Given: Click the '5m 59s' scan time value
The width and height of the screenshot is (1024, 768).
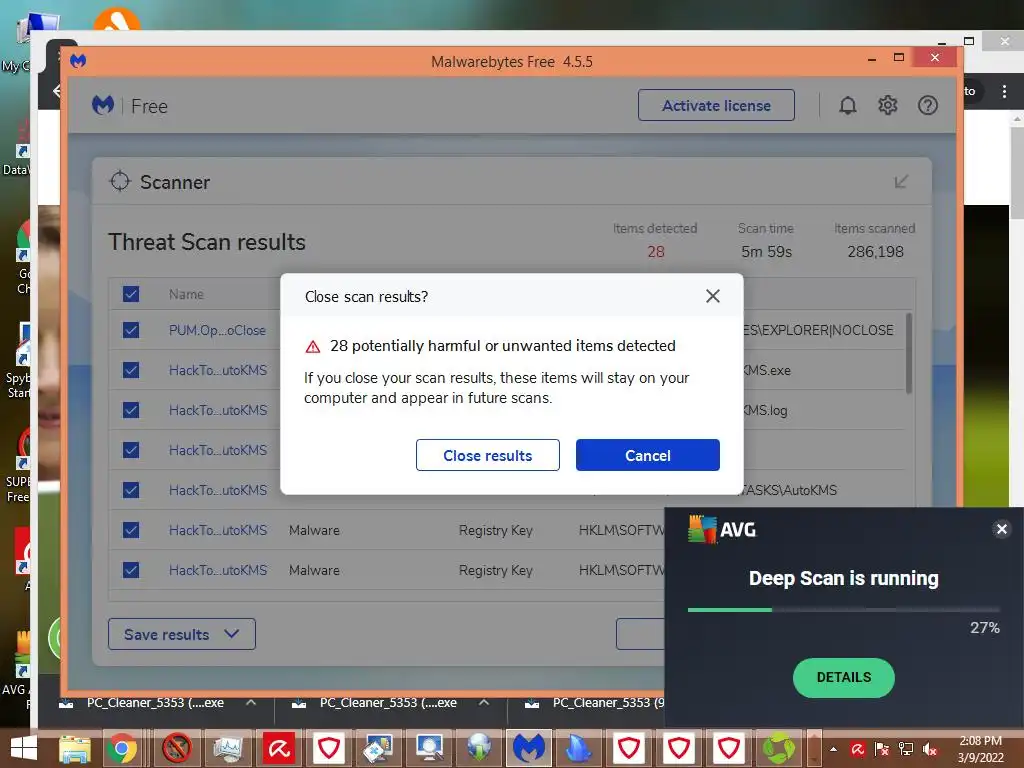Looking at the screenshot, I should coord(766,251).
